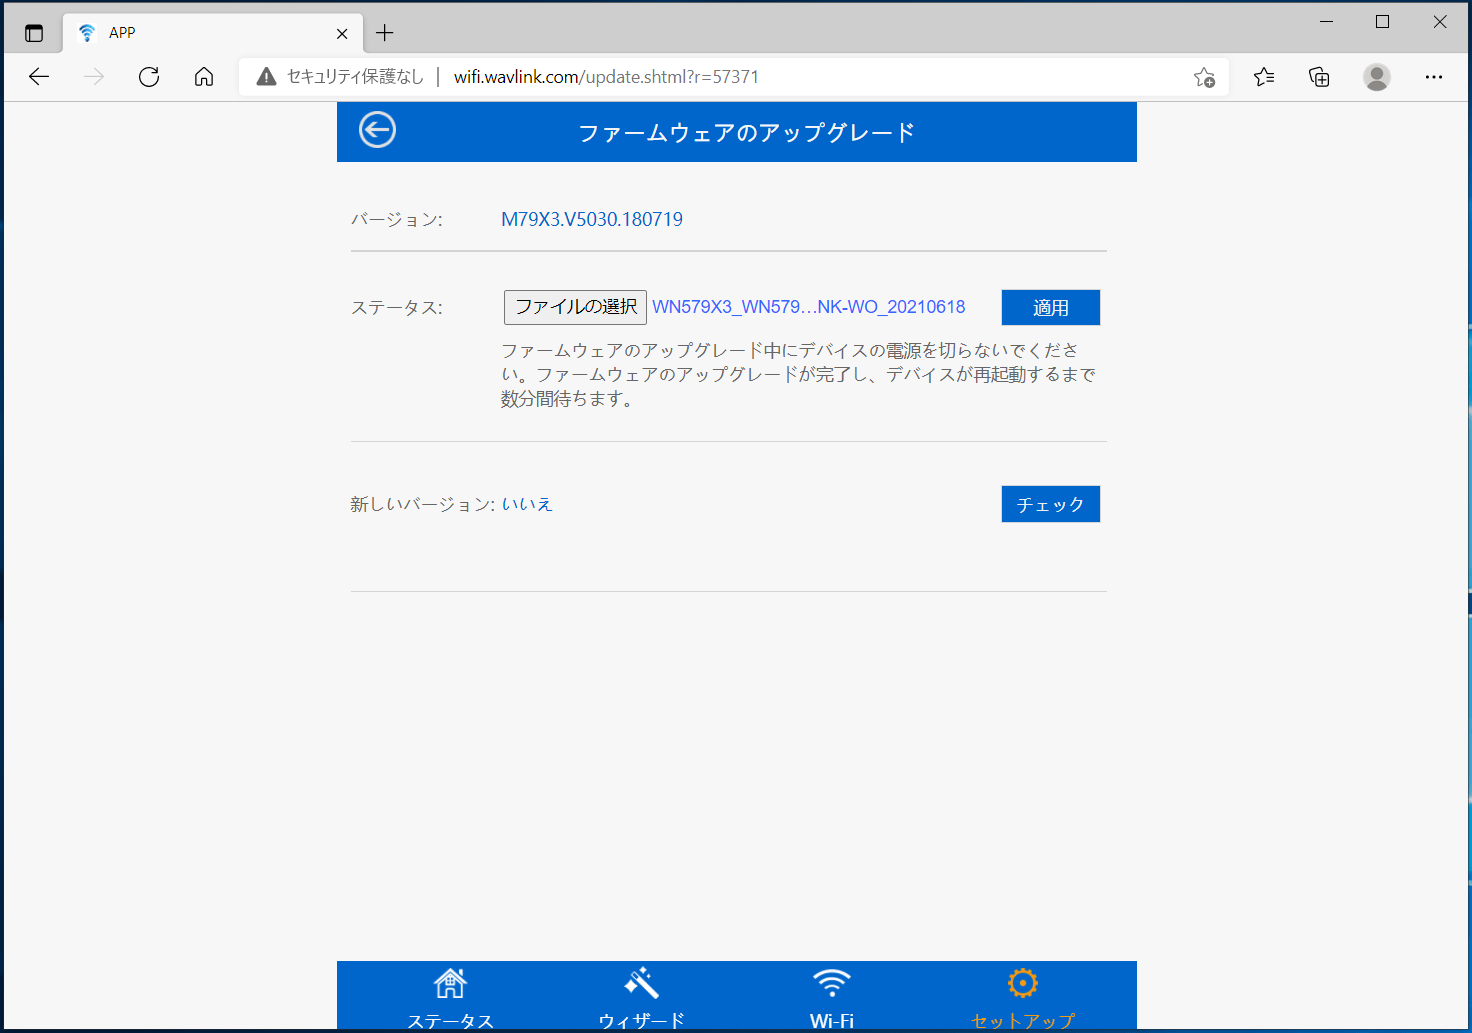
Task: Toggle the vertical tabs icon
Action: [x=34, y=33]
